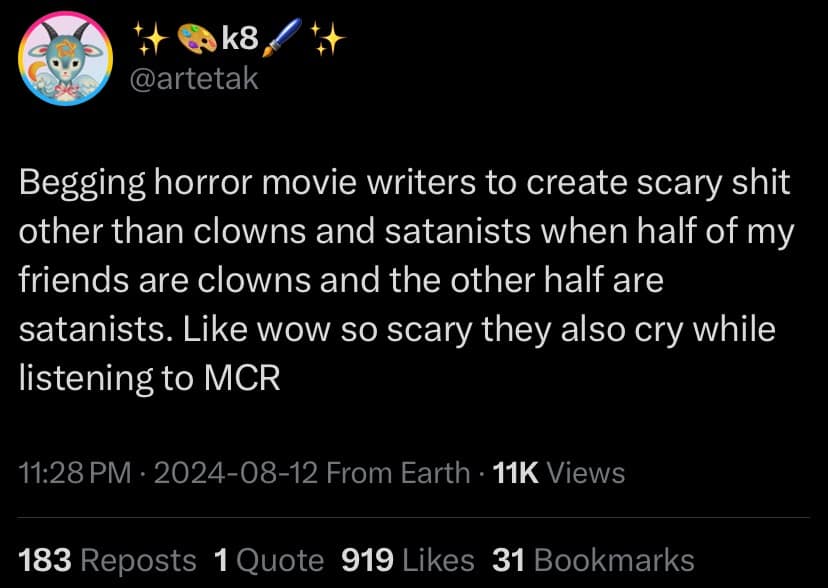Screen dimensions: 828x588
Task: Open the 183 Reposts list
Action: tap(107, 560)
